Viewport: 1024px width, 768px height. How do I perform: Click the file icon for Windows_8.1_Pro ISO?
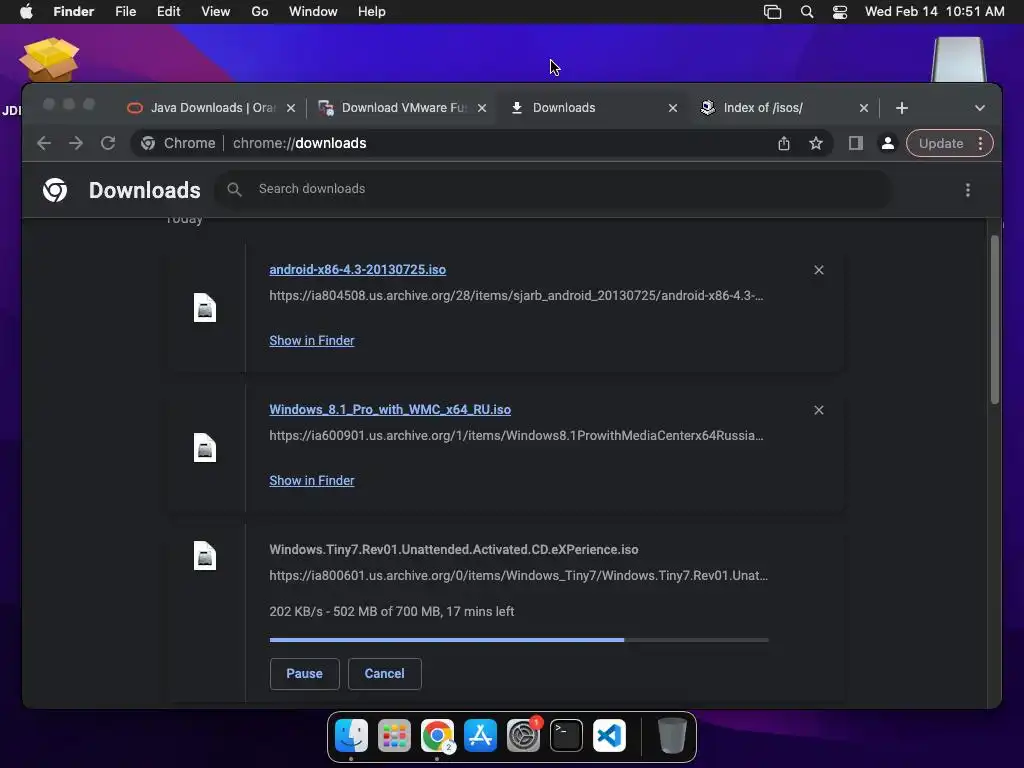205,448
